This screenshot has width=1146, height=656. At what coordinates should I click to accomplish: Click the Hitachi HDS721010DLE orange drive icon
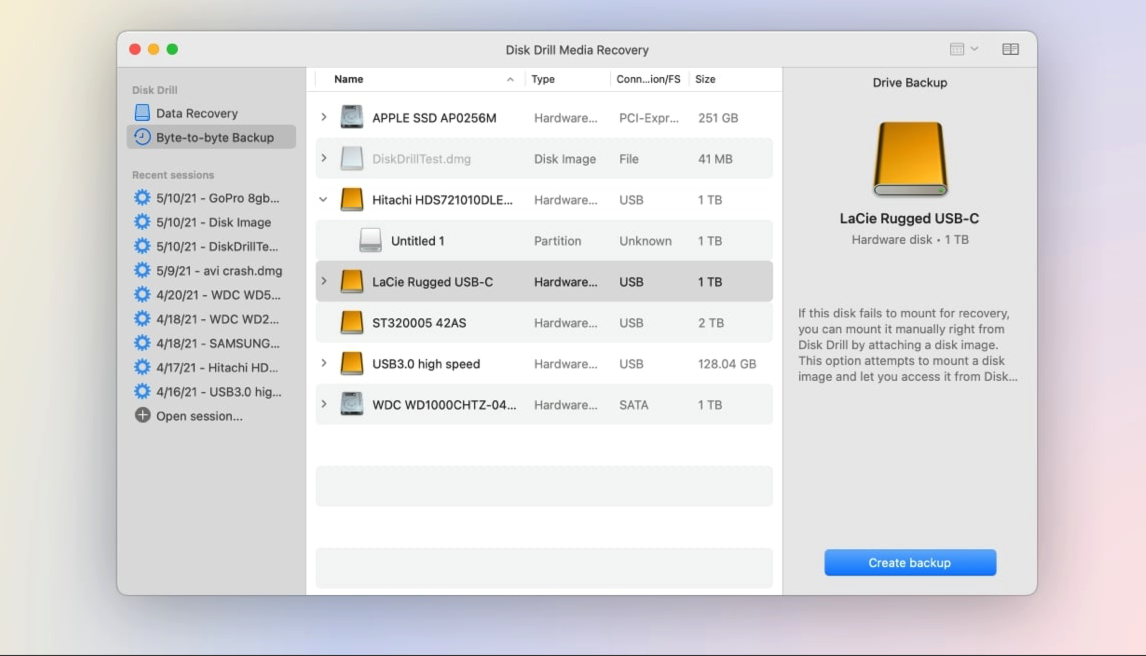click(352, 199)
